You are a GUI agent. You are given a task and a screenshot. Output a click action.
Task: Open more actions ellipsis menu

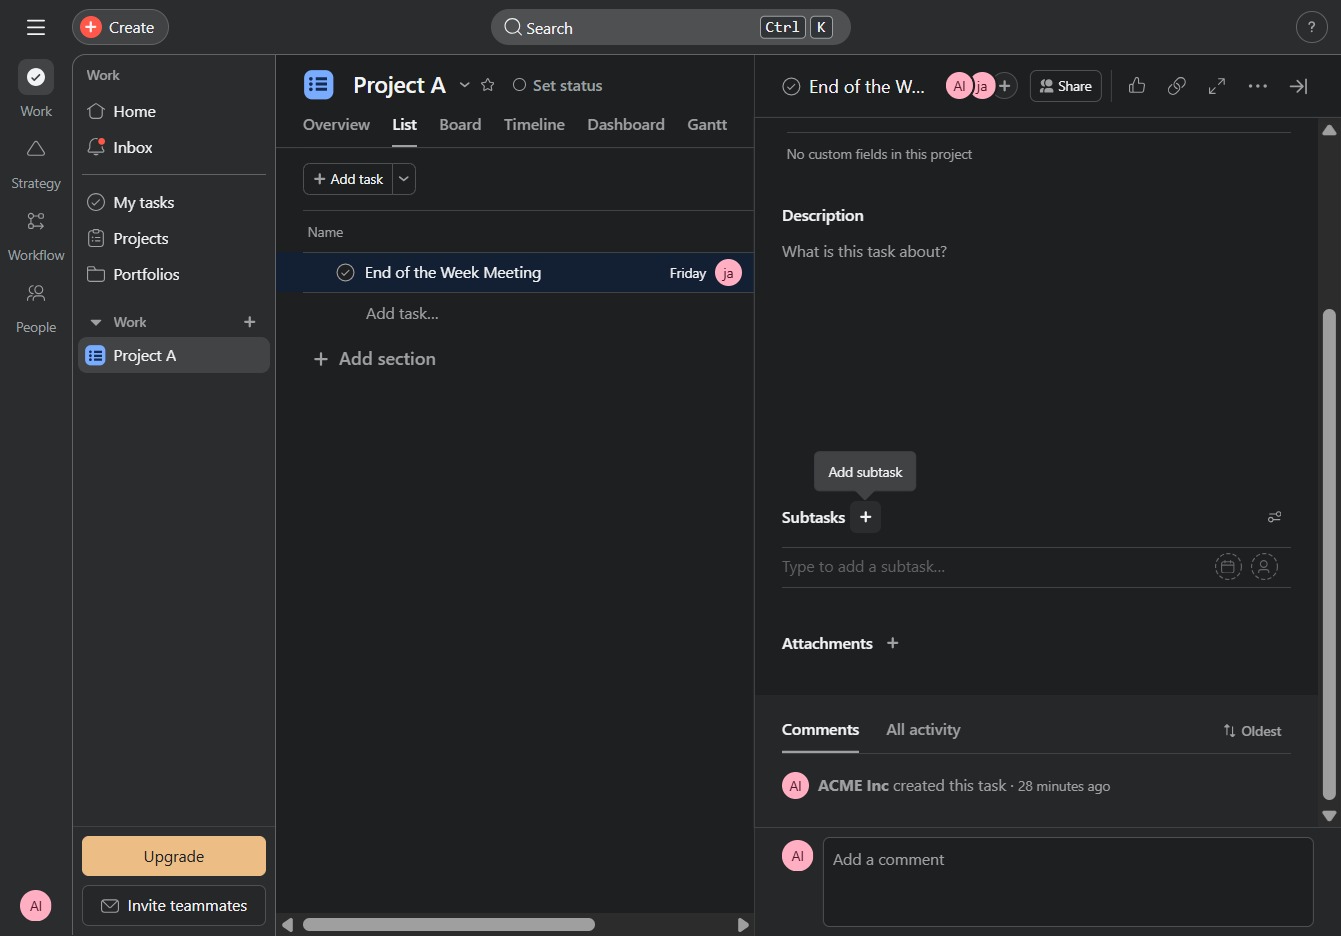click(x=1258, y=86)
